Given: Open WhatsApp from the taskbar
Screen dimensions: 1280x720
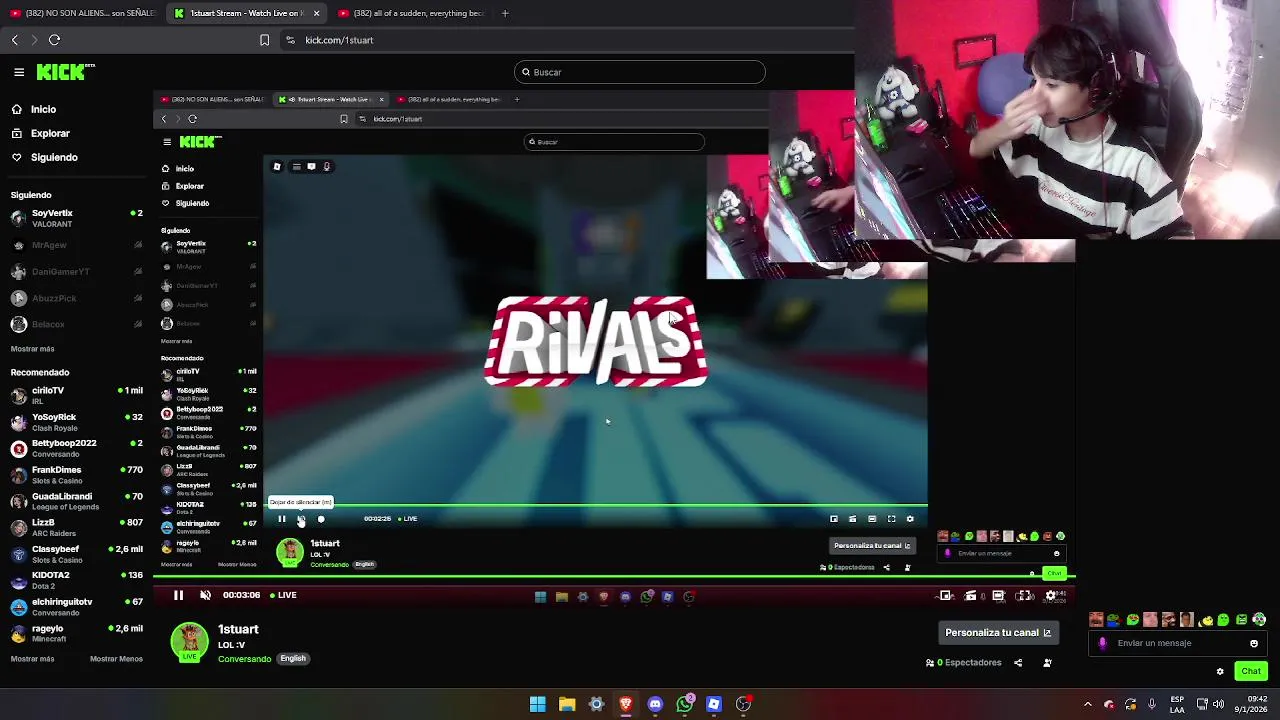Looking at the screenshot, I should pos(684,704).
